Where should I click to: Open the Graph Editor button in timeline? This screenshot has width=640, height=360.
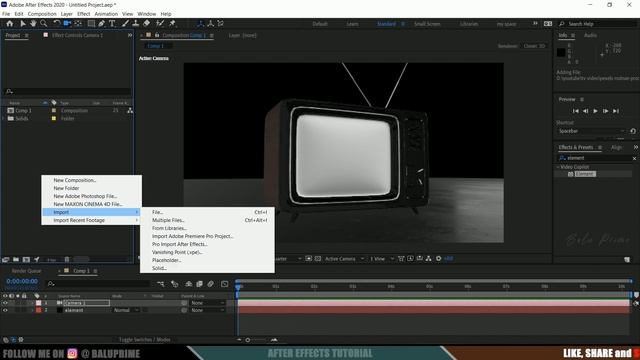pyautogui.click(x=224, y=284)
